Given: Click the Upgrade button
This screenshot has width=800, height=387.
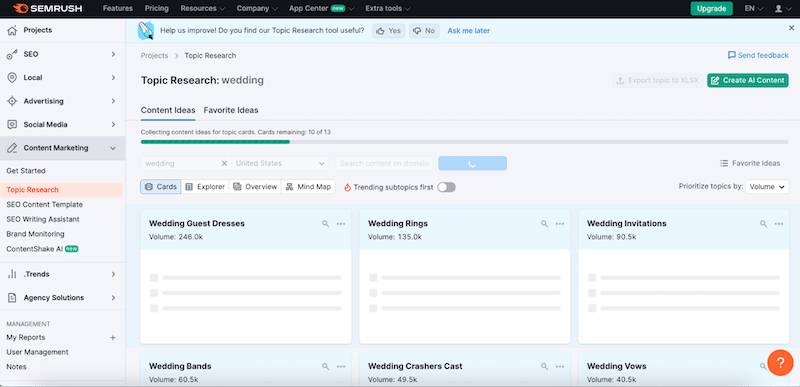Looking at the screenshot, I should pos(711,9).
